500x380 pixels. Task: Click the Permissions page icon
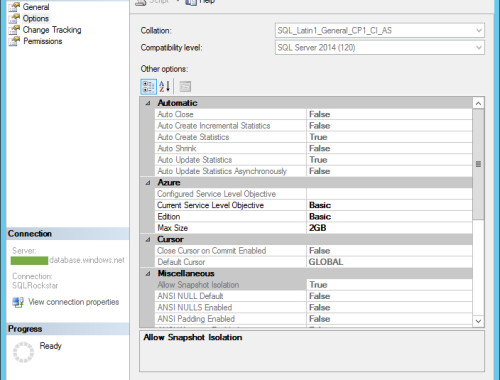pos(14,41)
